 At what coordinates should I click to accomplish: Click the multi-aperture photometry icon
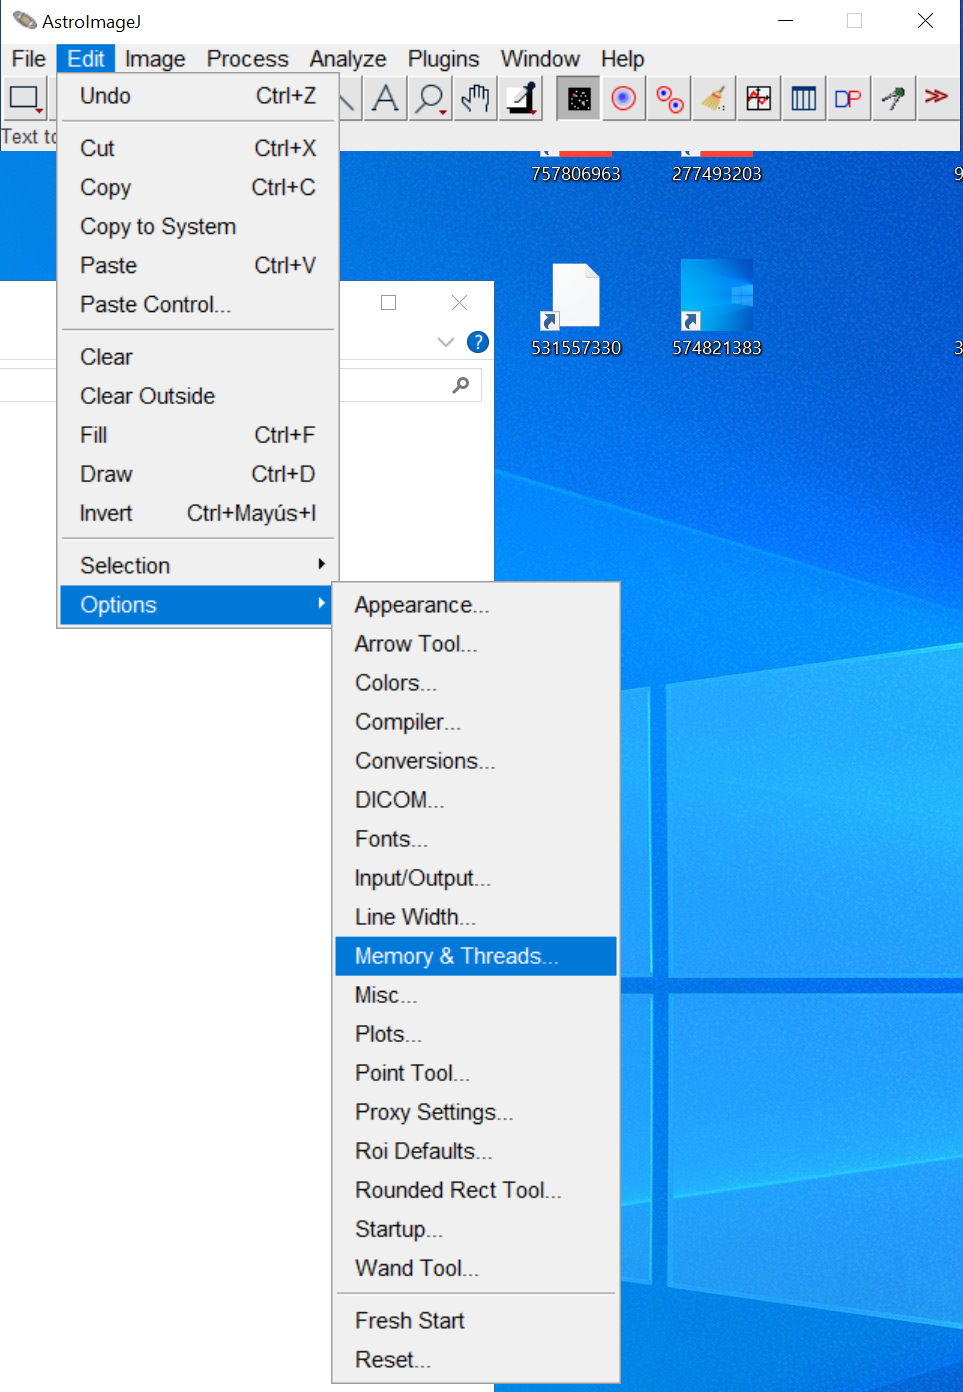(669, 98)
